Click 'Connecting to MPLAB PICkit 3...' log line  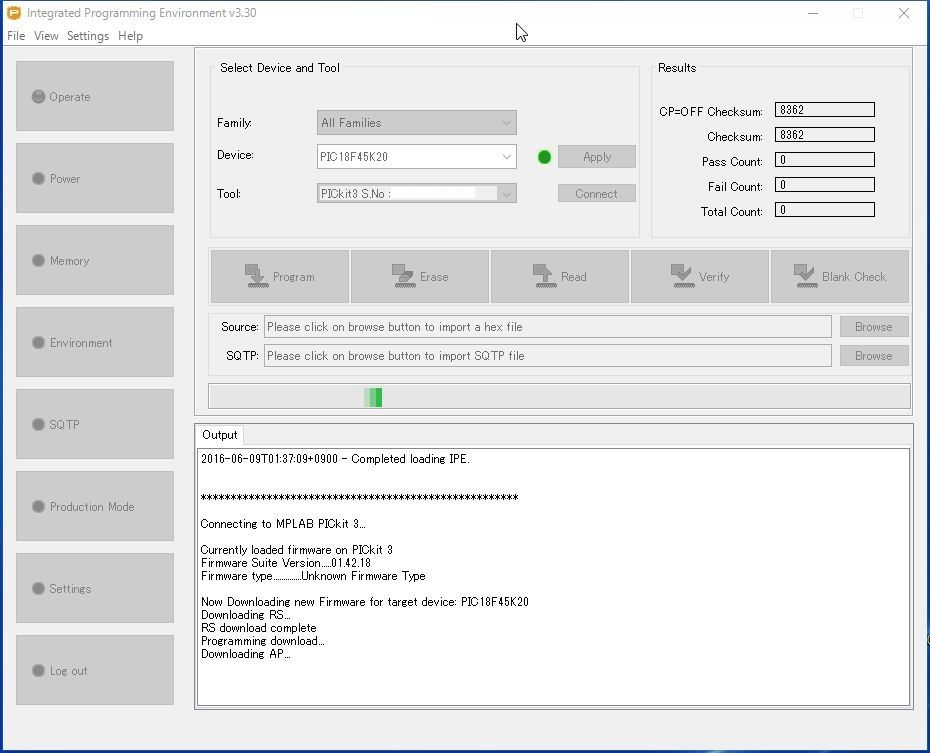point(283,524)
